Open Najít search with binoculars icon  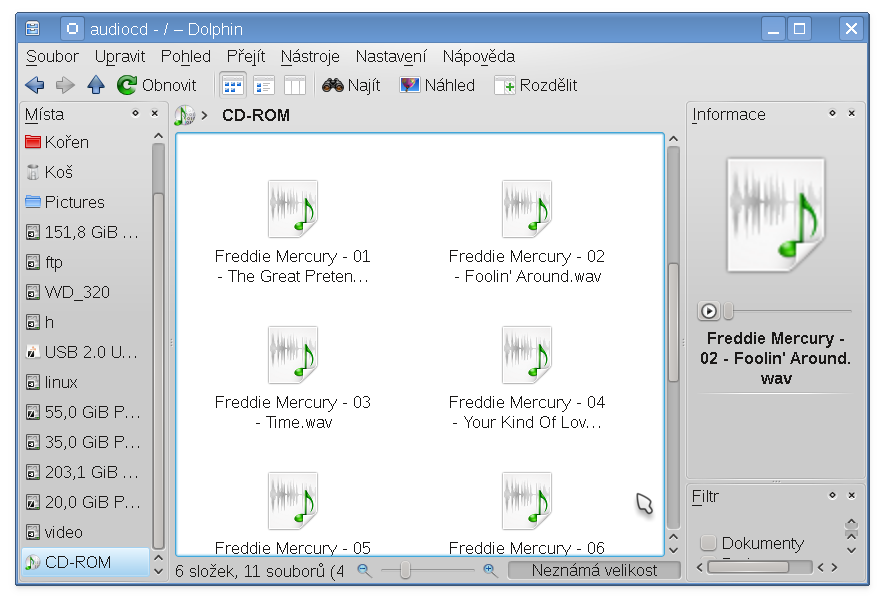tap(351, 85)
